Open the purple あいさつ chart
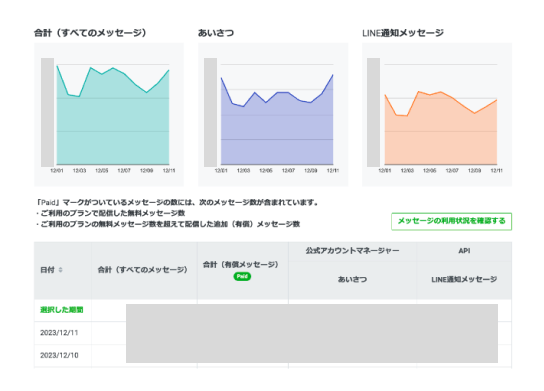Image resolution: width=544 pixels, height=391 pixels. point(273,114)
